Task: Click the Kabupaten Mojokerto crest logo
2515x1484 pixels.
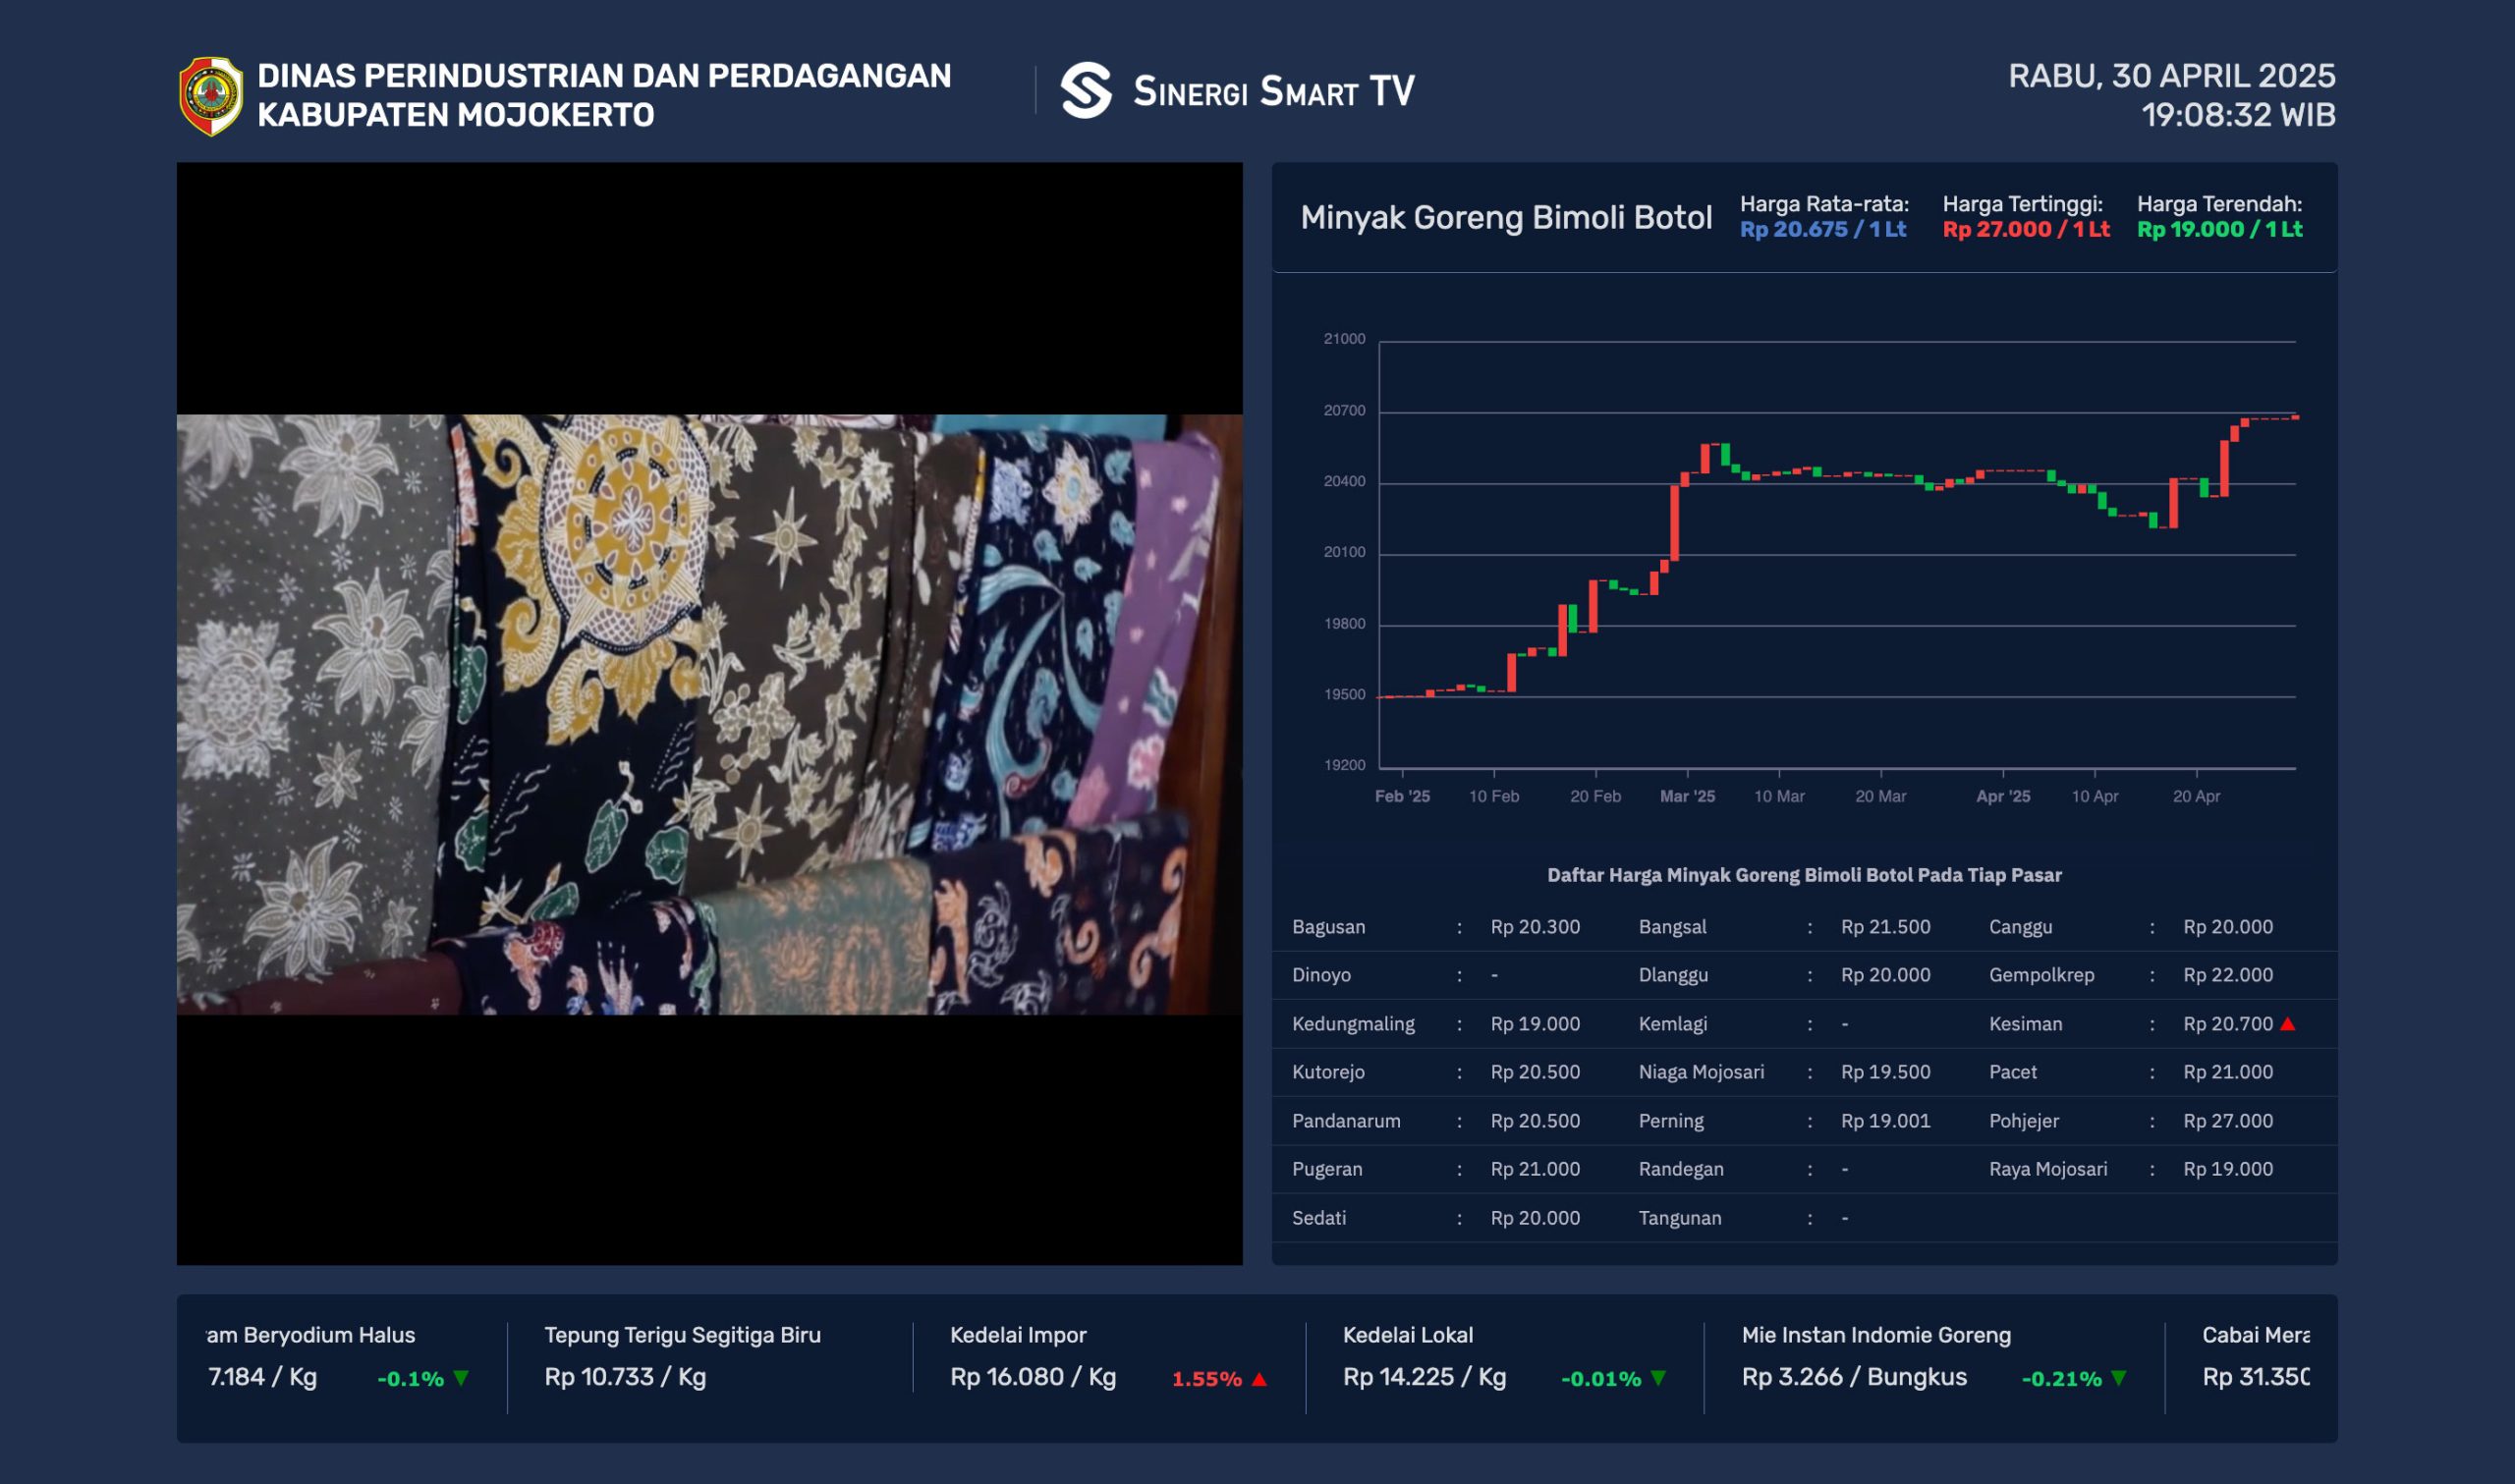Action: click(210, 96)
